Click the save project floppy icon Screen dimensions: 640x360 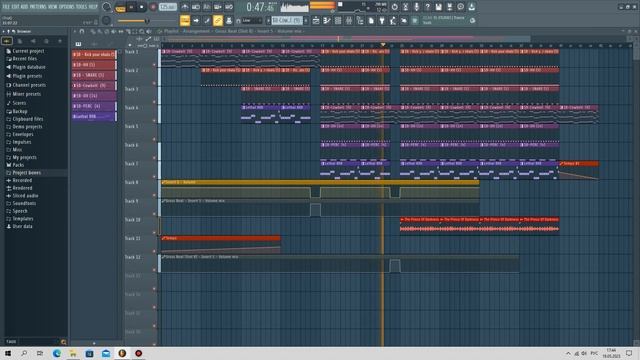pos(438,7)
